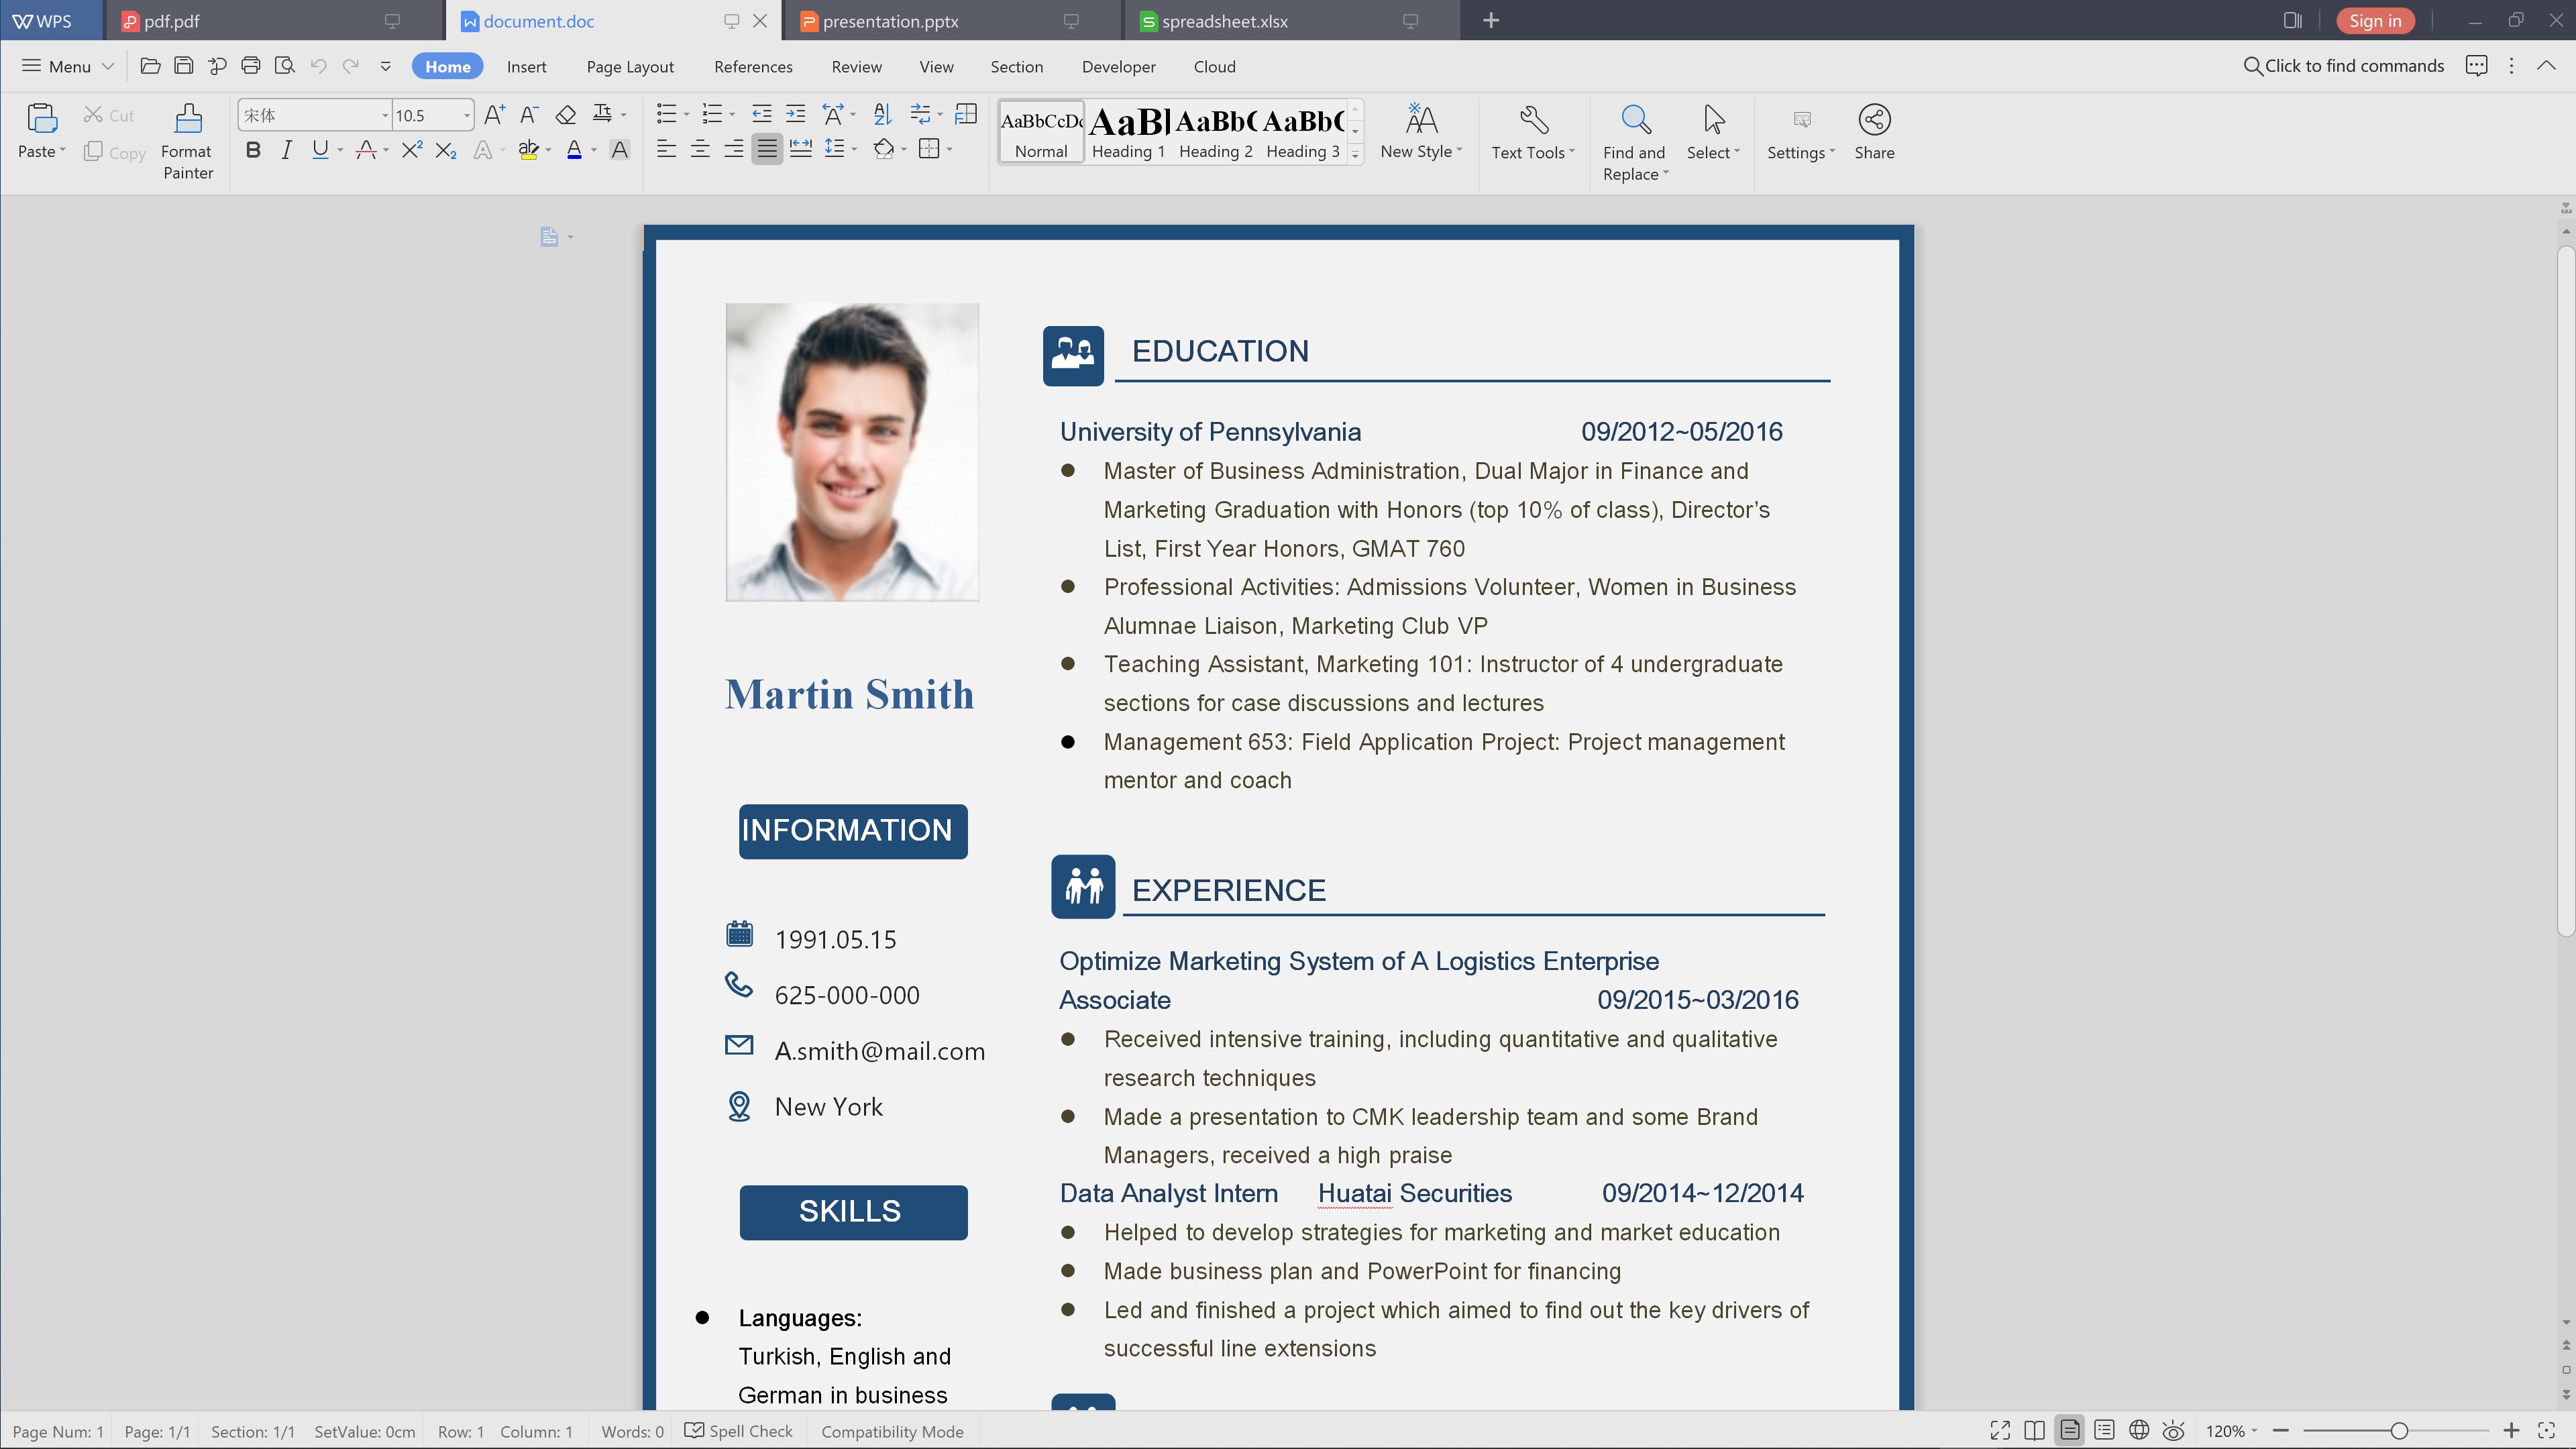Switch to the Review ribbon tab
The height and width of the screenshot is (1449, 2576).
tap(856, 66)
